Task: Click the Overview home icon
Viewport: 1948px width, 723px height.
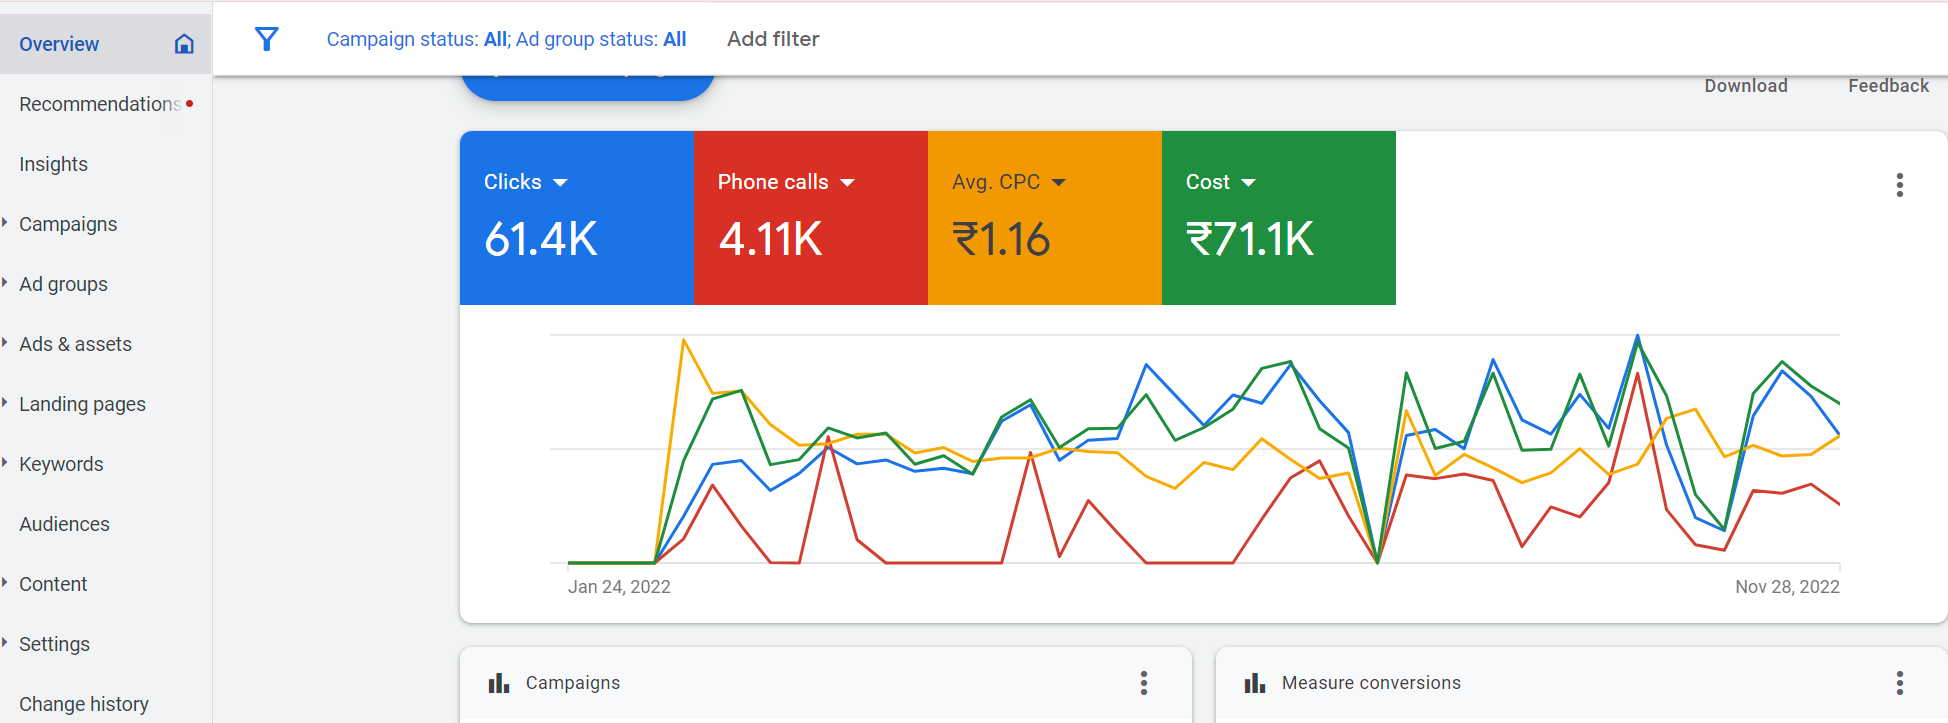Action: point(184,44)
